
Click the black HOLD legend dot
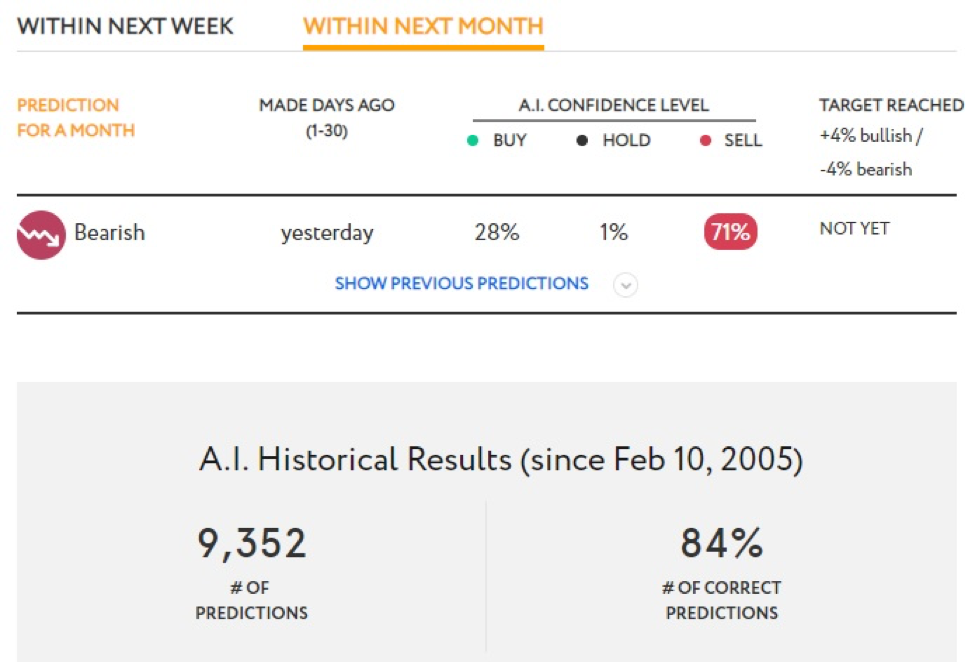[x=582, y=140]
